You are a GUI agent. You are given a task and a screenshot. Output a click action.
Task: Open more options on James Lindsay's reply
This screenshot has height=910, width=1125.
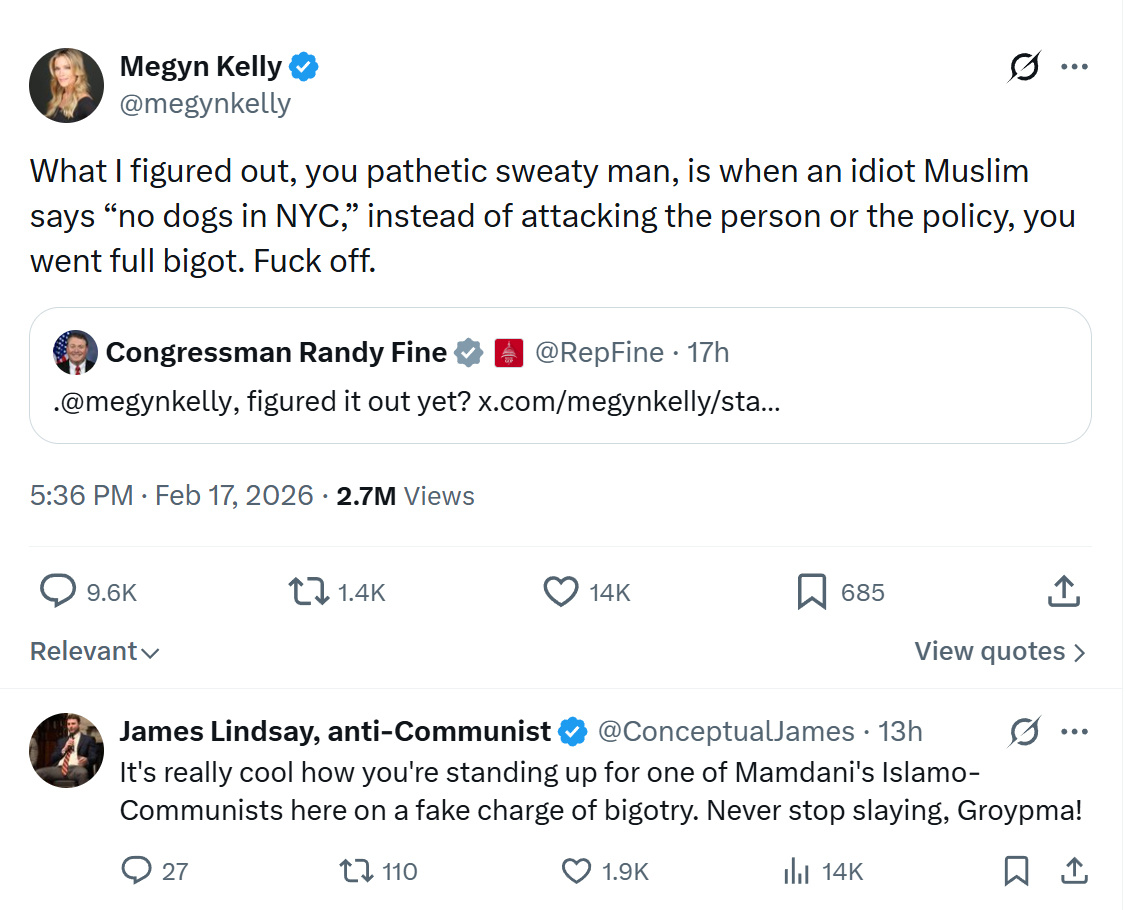coord(1074,732)
